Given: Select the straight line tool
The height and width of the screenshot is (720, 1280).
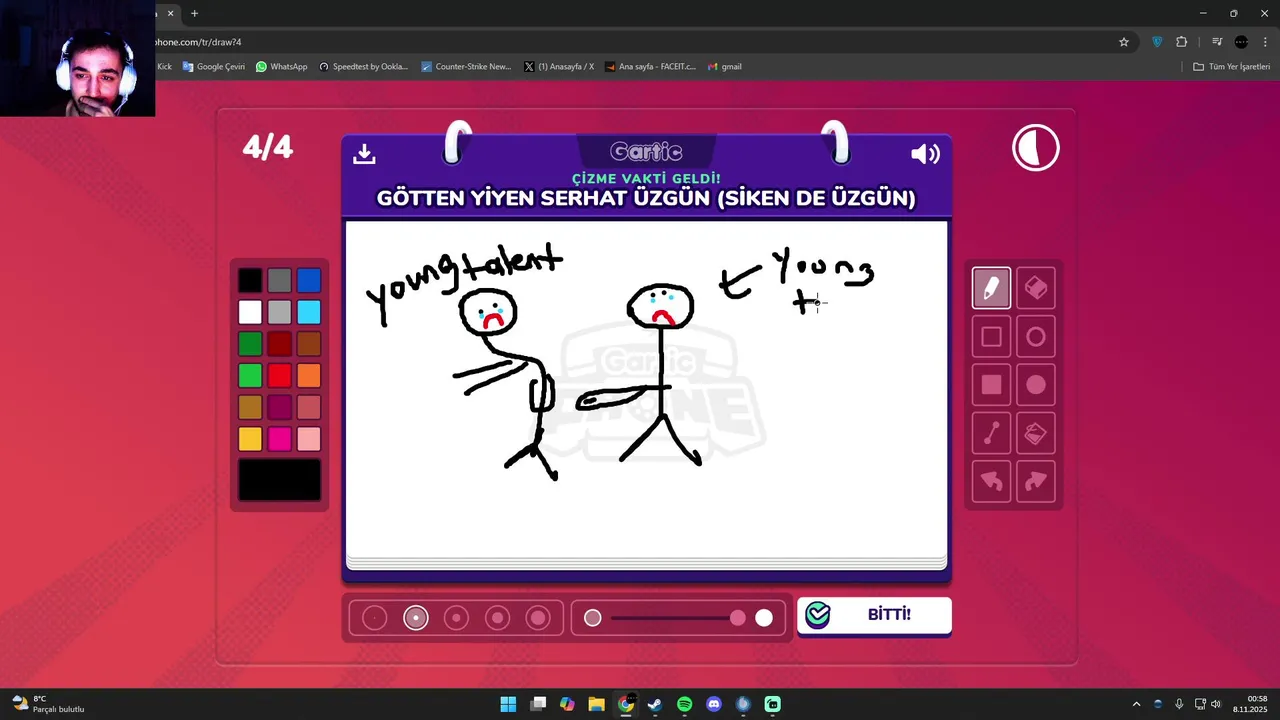Looking at the screenshot, I should coord(991,433).
